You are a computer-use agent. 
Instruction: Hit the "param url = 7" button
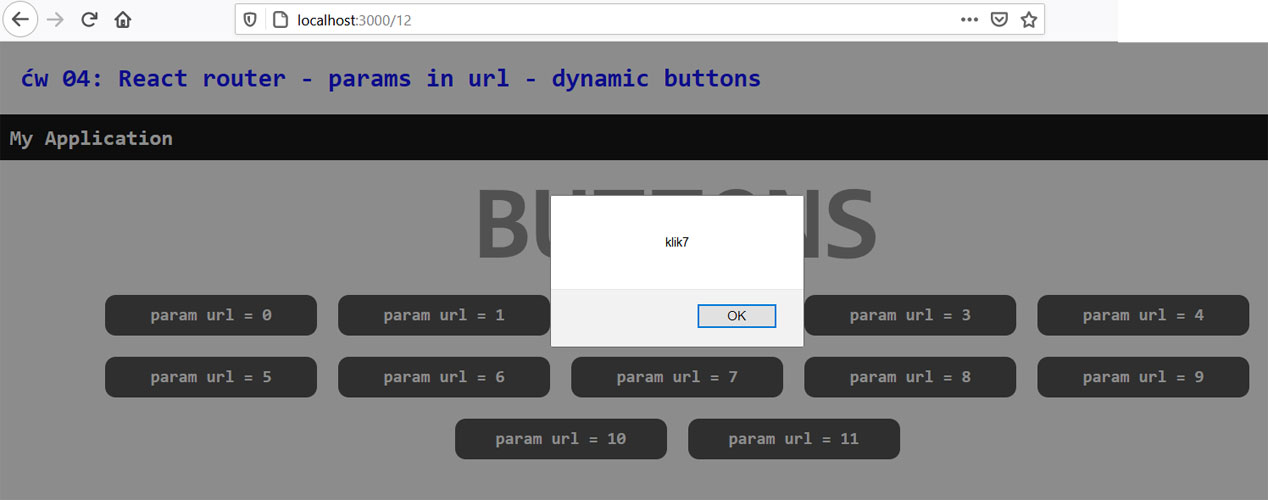coord(677,377)
